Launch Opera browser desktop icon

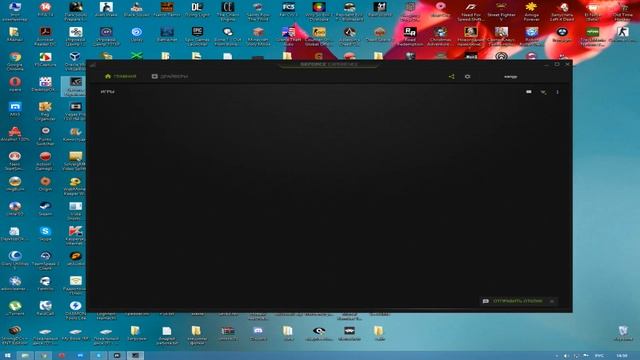pos(15,84)
